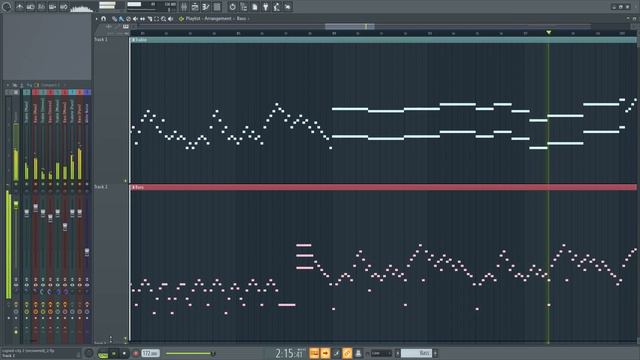Select the Track 2 header label
The height and width of the screenshot is (360, 640).
point(101,187)
